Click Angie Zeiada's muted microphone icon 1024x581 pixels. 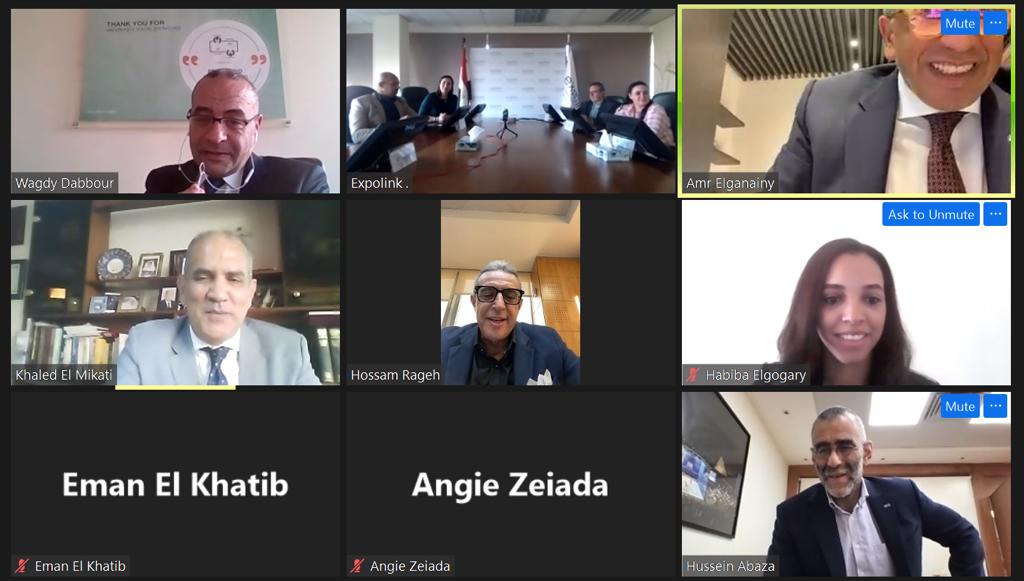click(x=357, y=566)
